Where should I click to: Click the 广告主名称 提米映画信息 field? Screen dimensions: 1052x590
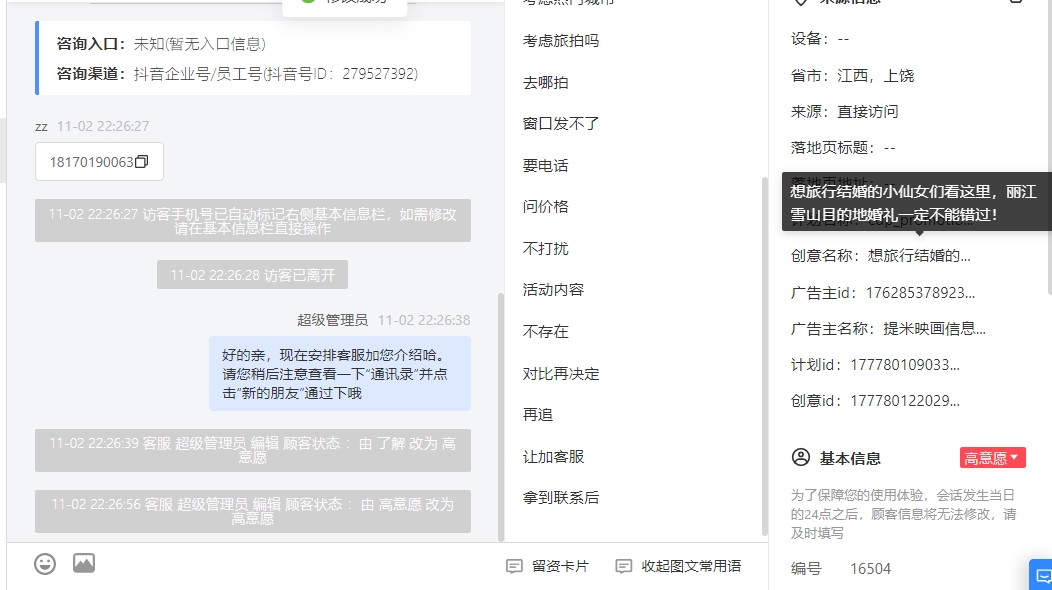click(x=888, y=329)
